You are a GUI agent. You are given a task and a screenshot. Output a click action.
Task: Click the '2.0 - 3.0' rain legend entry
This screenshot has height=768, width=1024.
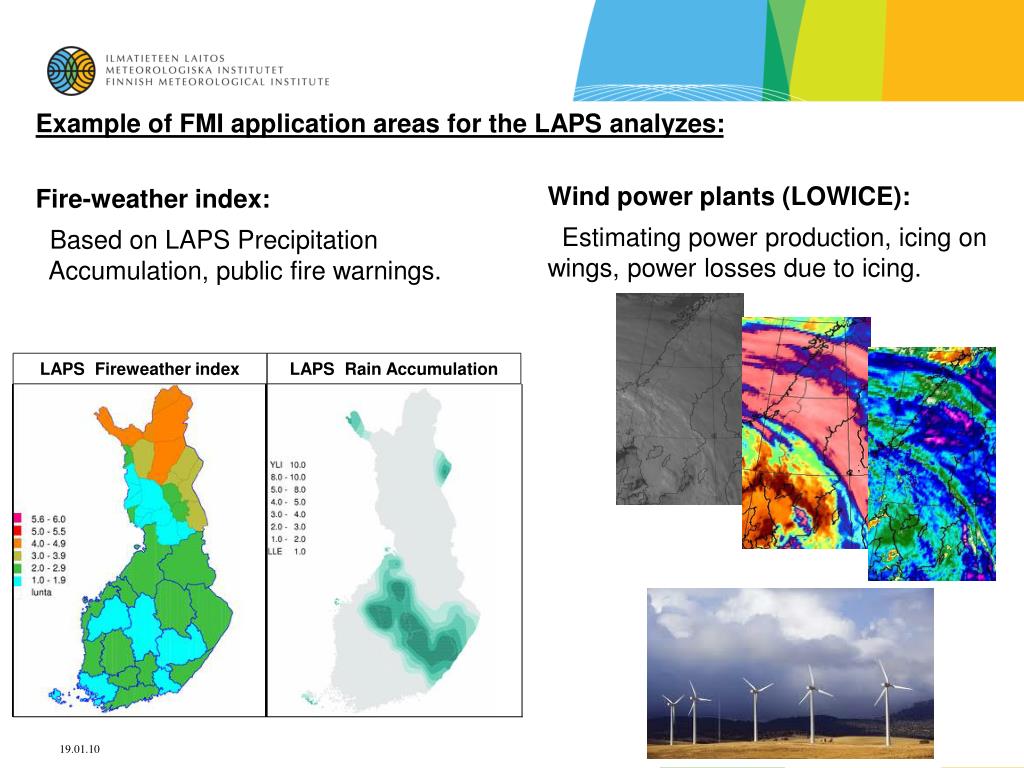[287, 527]
